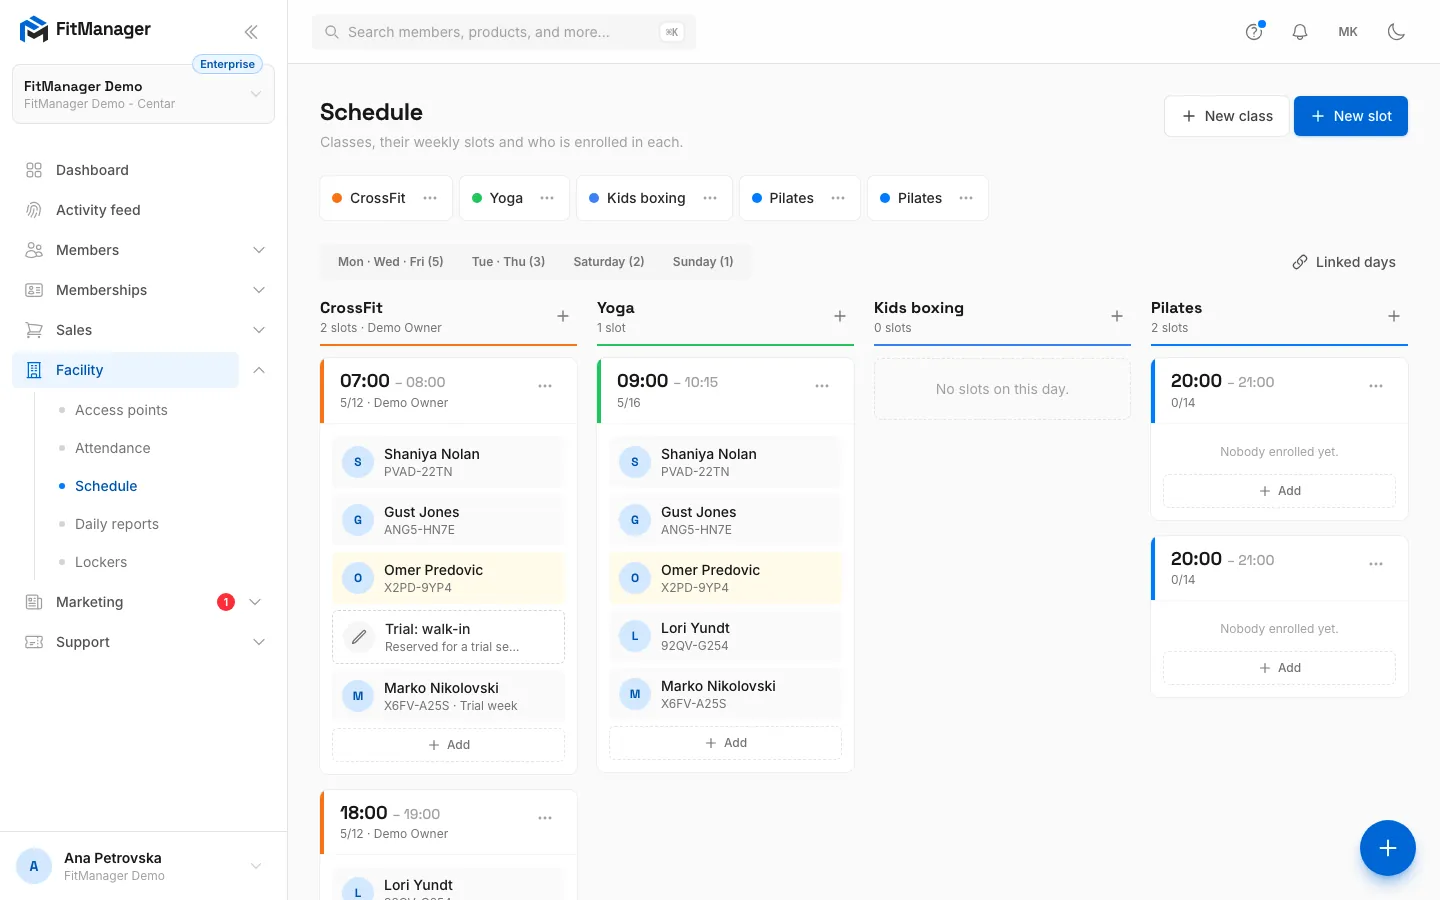The image size is (1440, 900).
Task: Go to Access points under Facility
Action: 121,410
